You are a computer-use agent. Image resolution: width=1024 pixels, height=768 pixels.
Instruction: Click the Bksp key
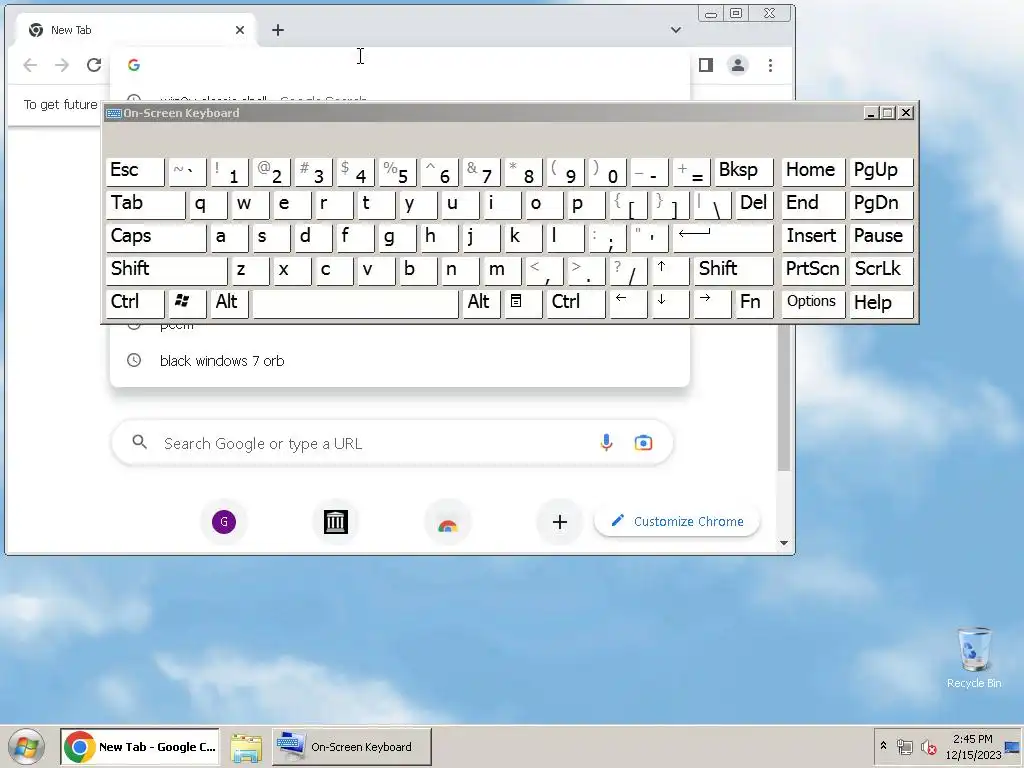[743, 171]
